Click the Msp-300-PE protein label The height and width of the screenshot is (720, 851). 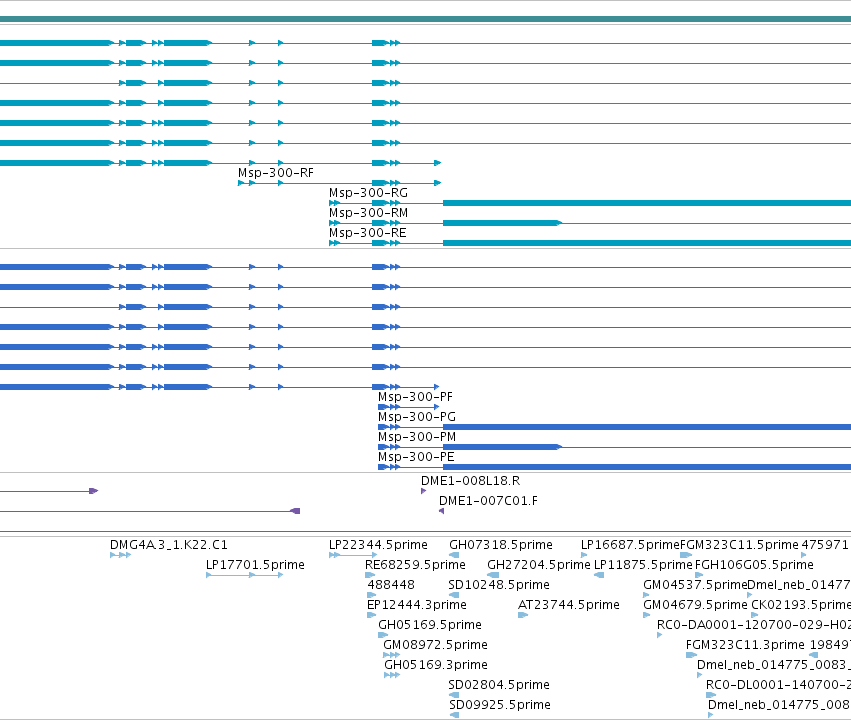pos(416,457)
